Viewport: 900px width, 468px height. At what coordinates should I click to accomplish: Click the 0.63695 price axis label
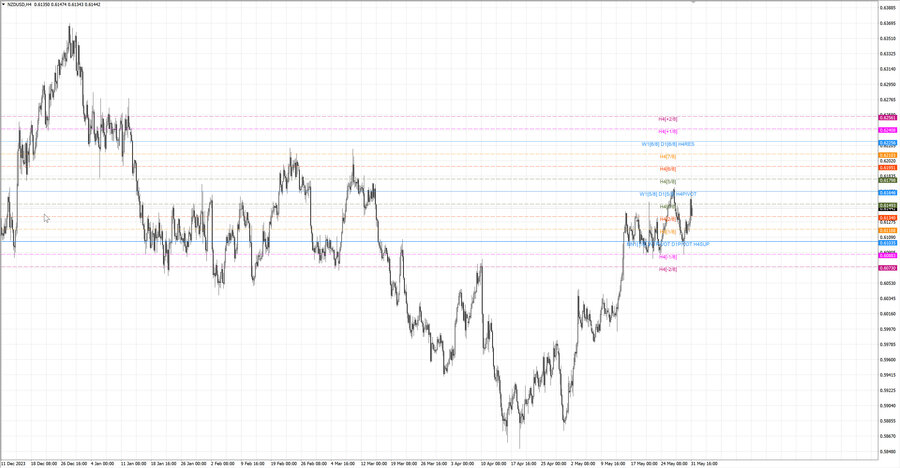[888, 24]
